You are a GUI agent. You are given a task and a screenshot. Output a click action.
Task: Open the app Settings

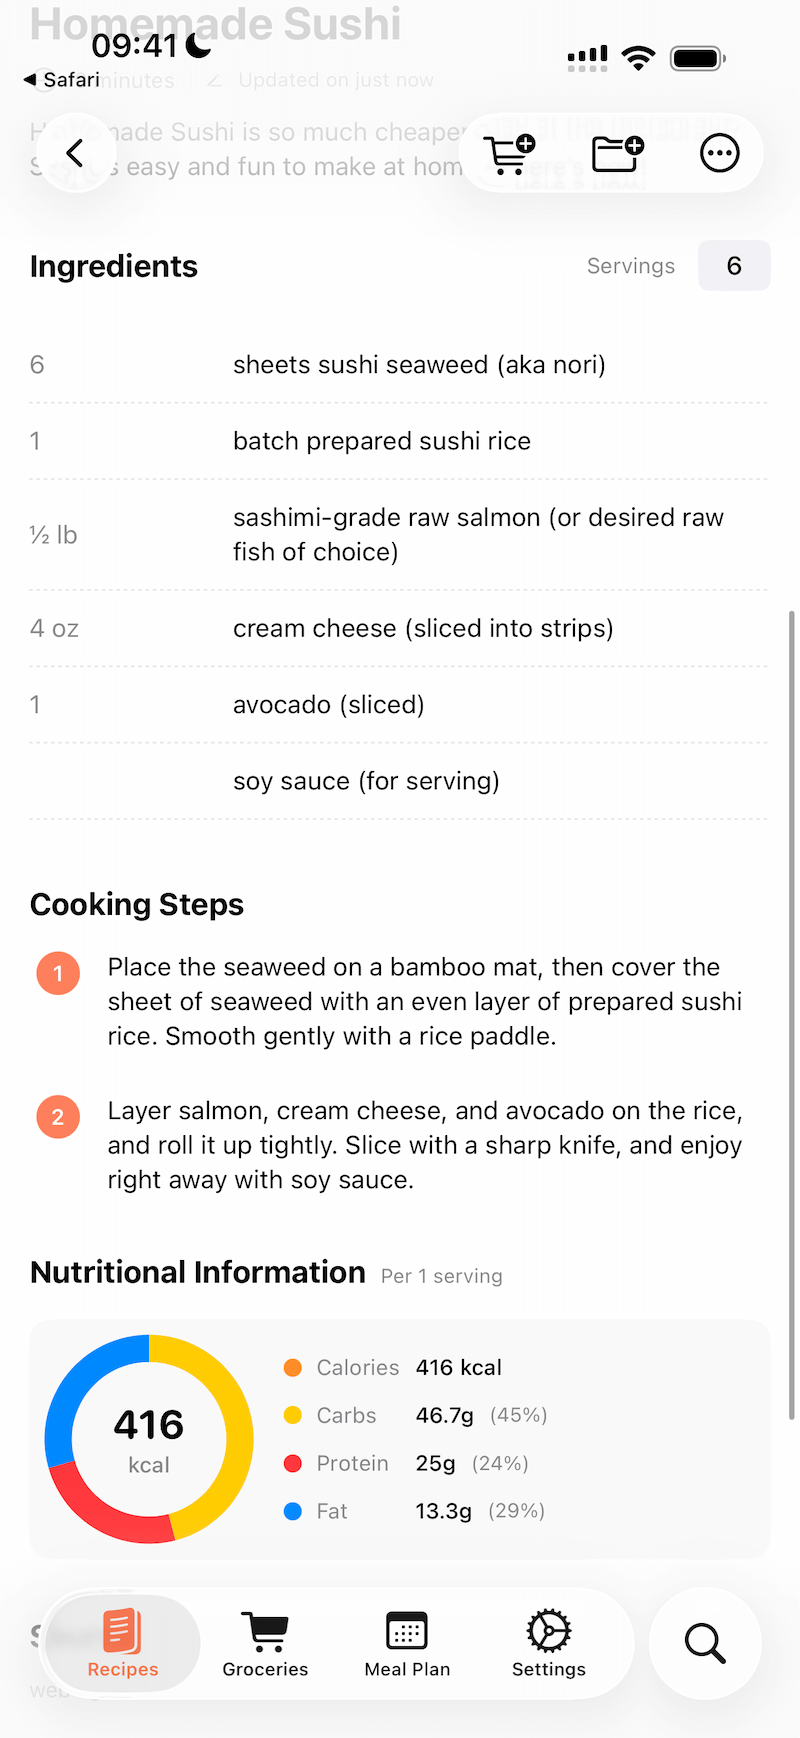tap(548, 1643)
